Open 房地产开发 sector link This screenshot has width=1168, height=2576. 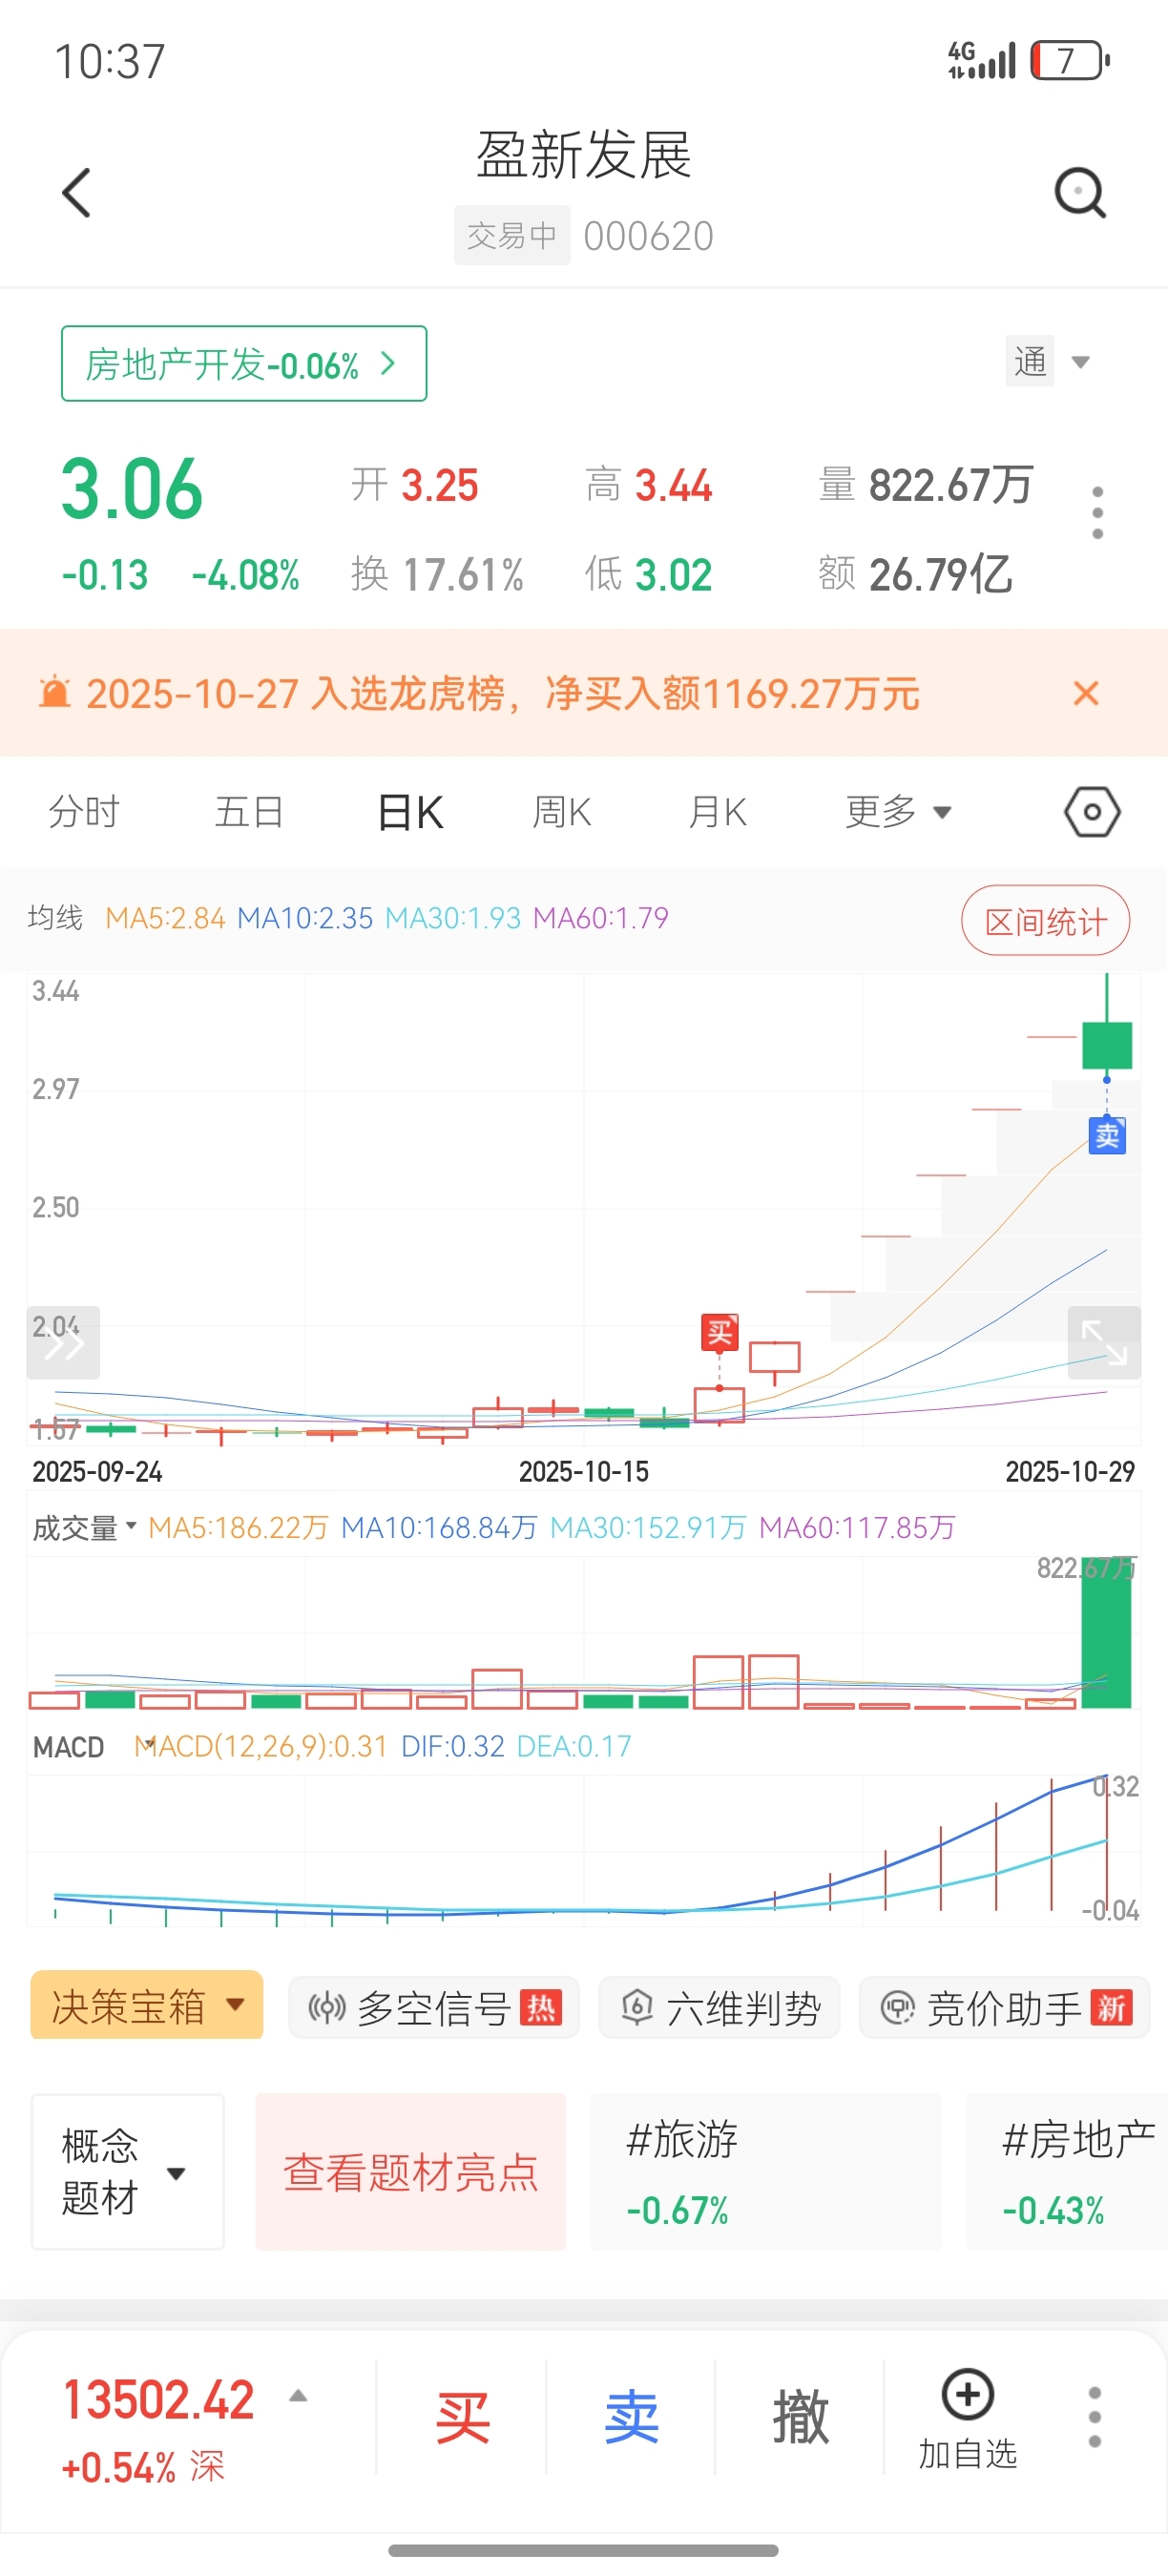244,364
